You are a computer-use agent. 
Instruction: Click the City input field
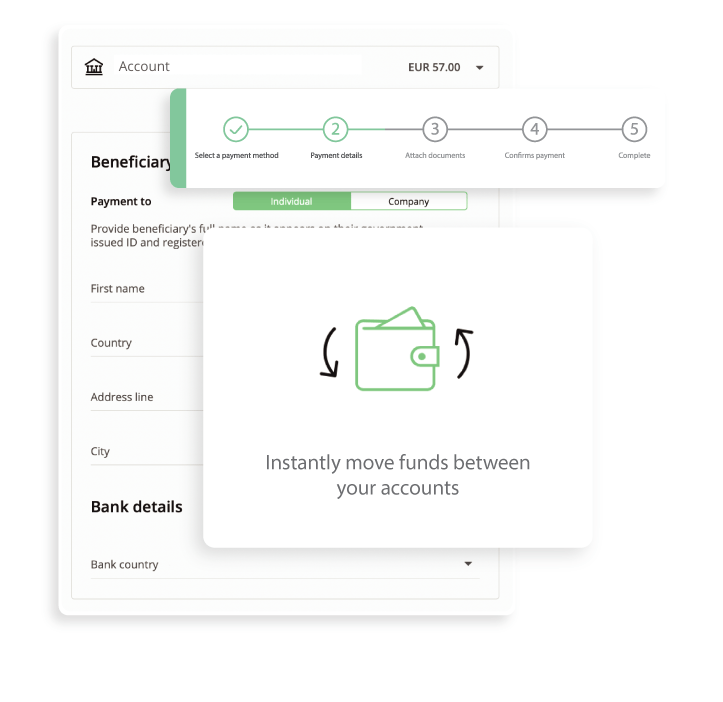147,451
